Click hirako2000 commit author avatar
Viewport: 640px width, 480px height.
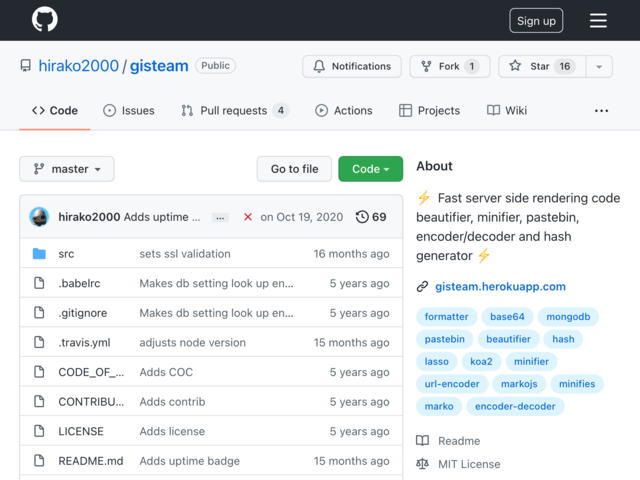point(39,217)
